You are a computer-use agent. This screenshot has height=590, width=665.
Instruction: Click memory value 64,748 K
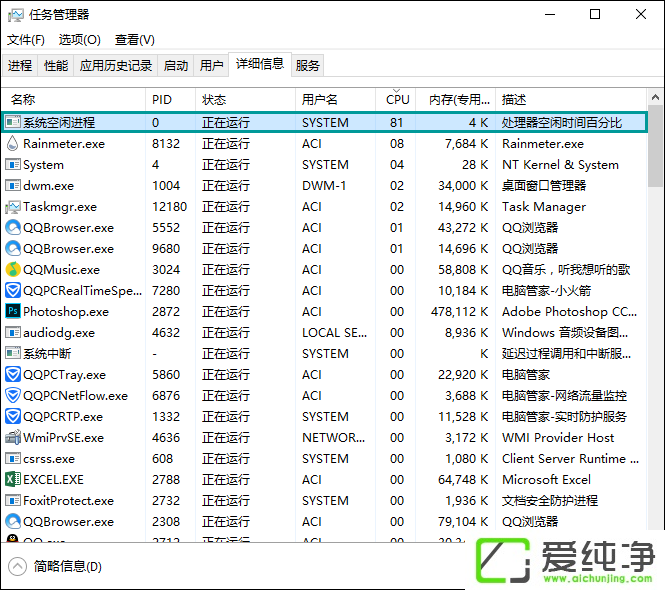(x=463, y=480)
